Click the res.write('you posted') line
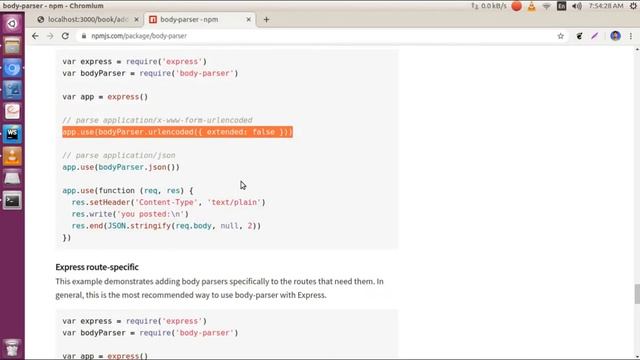Viewport: 640px width, 360px height. 130,214
